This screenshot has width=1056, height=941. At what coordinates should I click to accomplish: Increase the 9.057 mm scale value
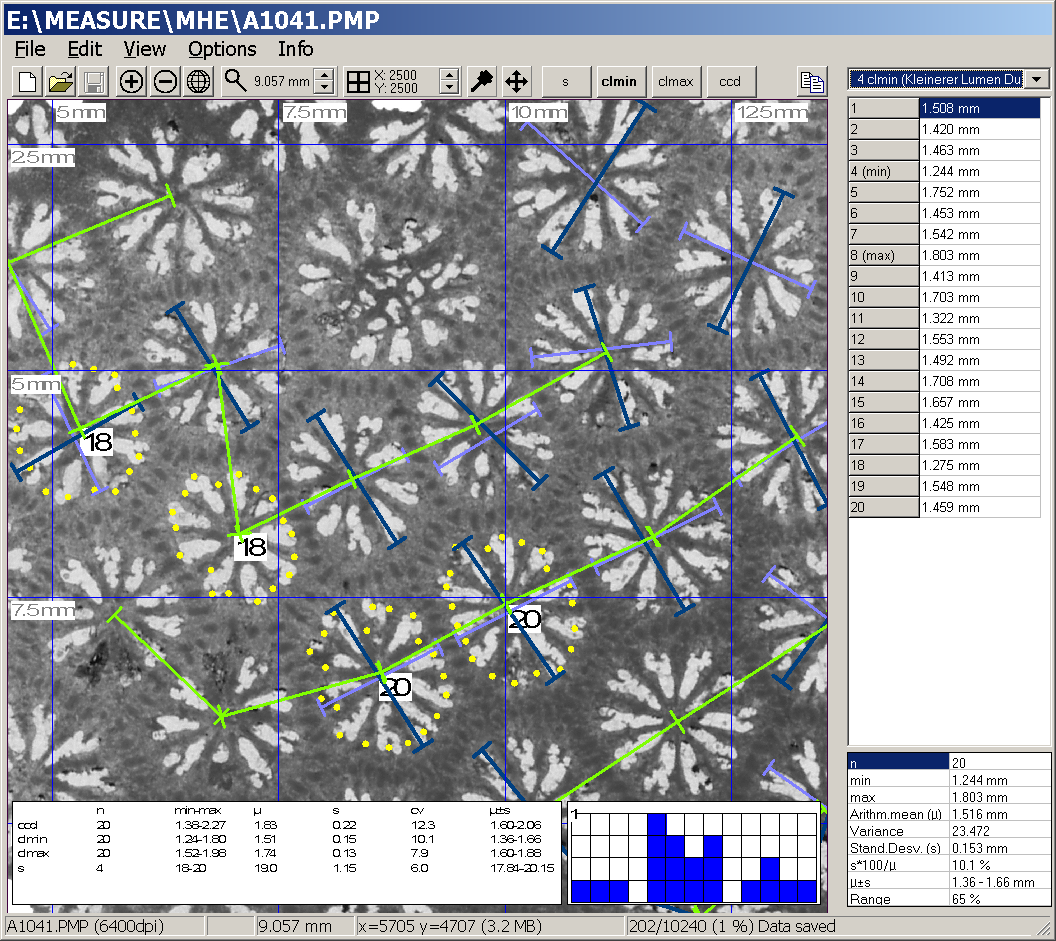click(324, 76)
